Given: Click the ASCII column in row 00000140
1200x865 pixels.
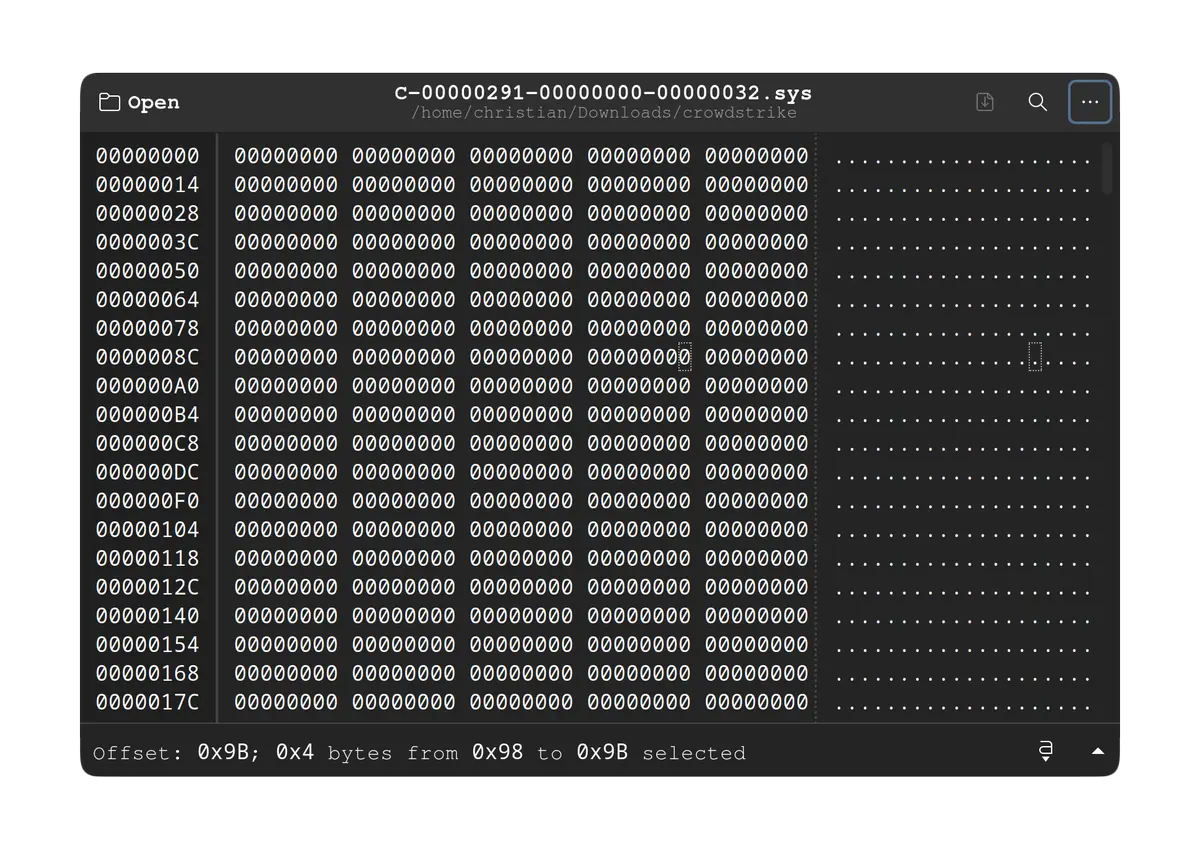Looking at the screenshot, I should [x=961, y=616].
